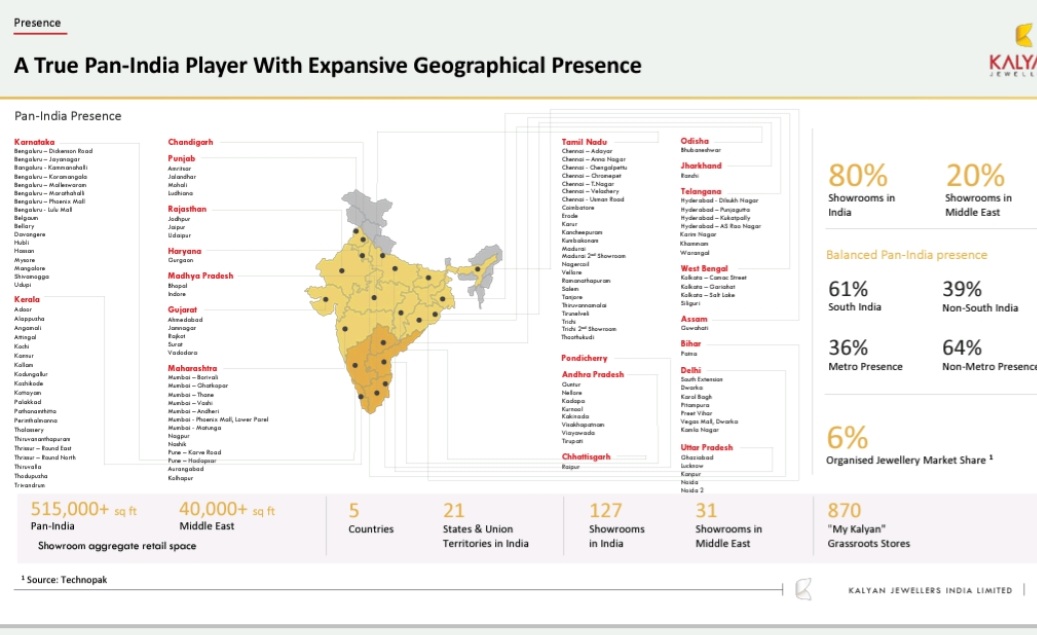Viewport: 1037px width, 635px height.
Task: Select the 'Assam' state heading
Action: [x=694, y=319]
